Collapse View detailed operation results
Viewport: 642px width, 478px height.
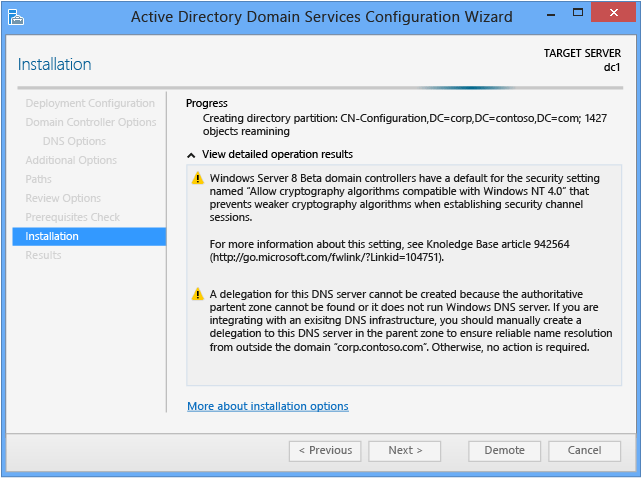[x=191, y=155]
